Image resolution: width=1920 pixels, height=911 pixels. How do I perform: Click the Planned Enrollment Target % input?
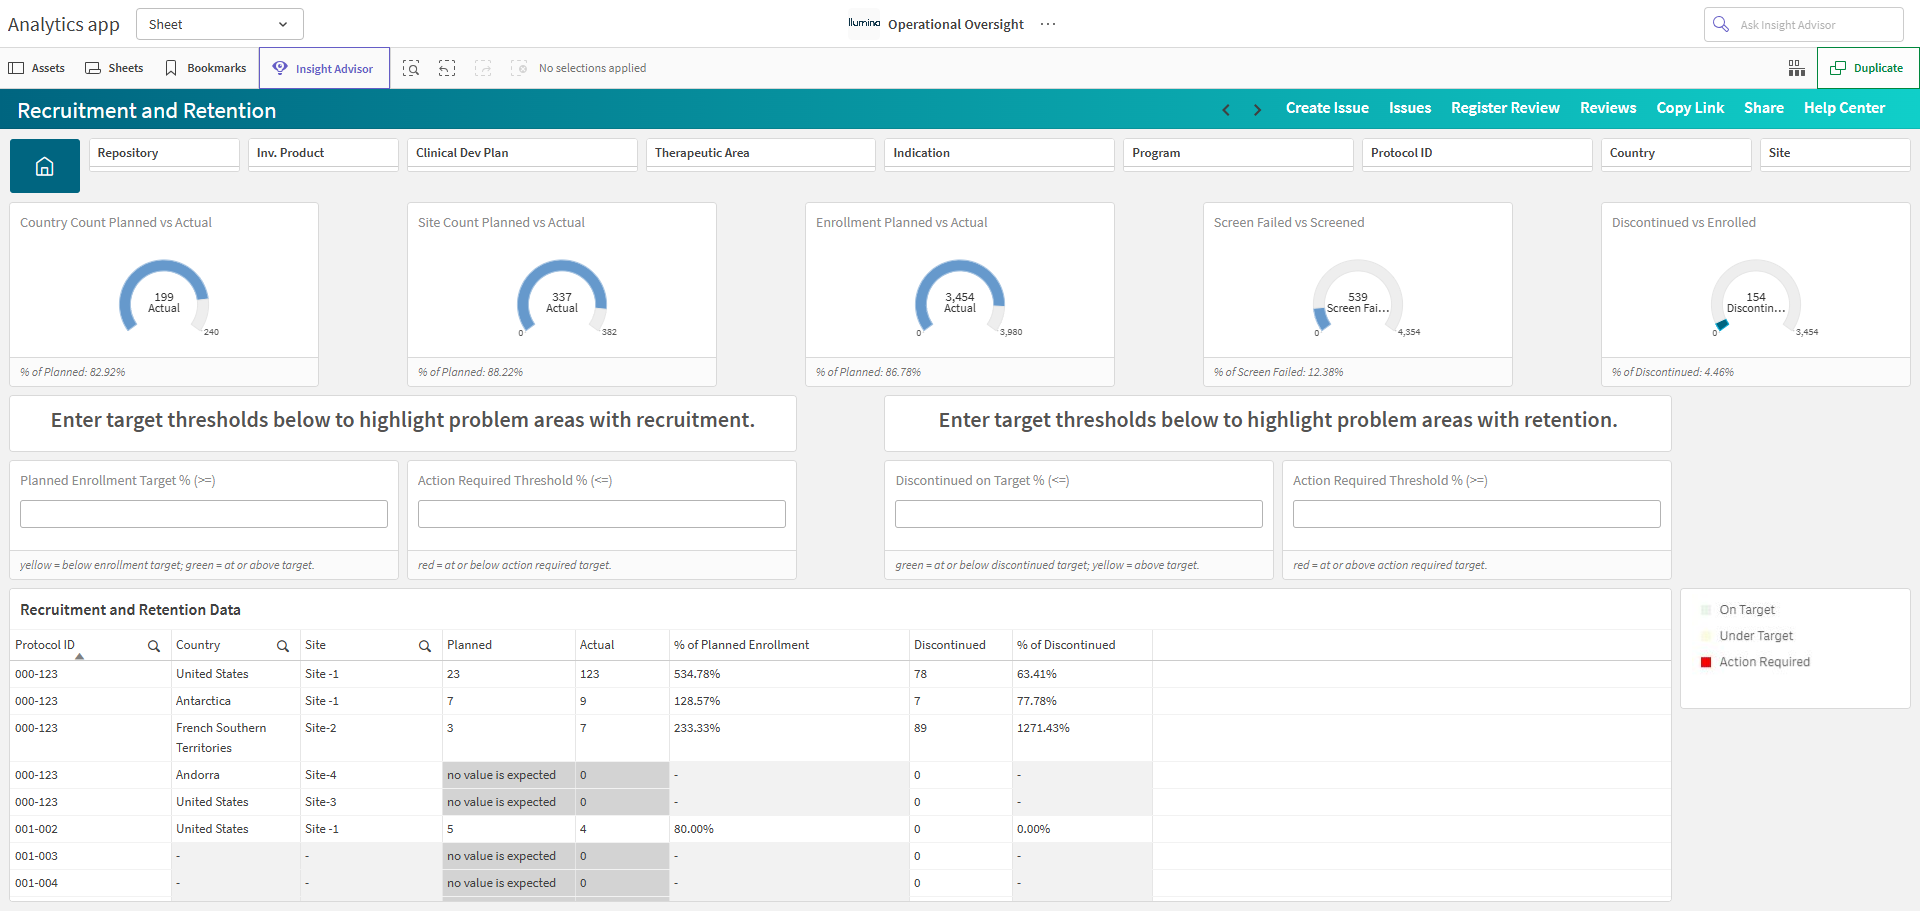coord(204,514)
